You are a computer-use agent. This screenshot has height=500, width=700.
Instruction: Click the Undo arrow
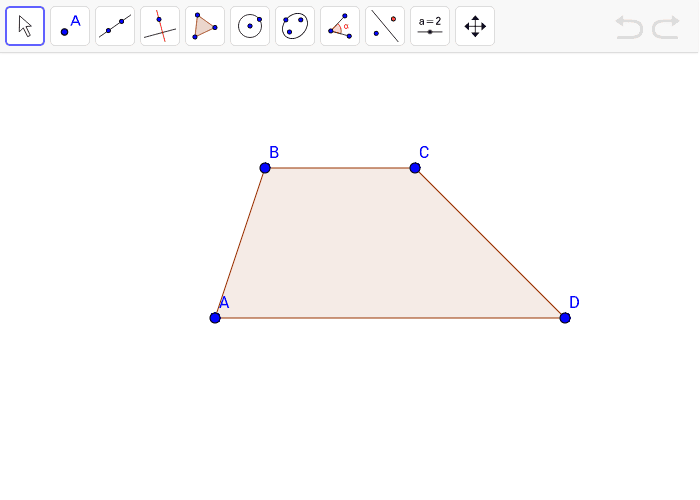click(x=629, y=27)
